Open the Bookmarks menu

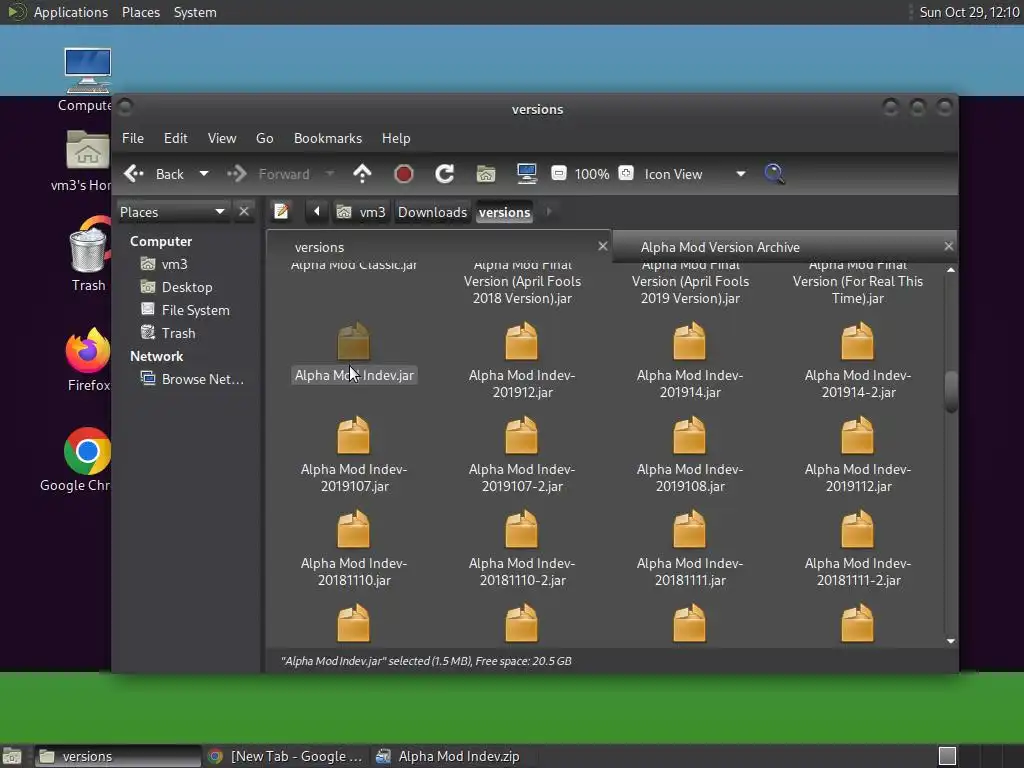(328, 138)
